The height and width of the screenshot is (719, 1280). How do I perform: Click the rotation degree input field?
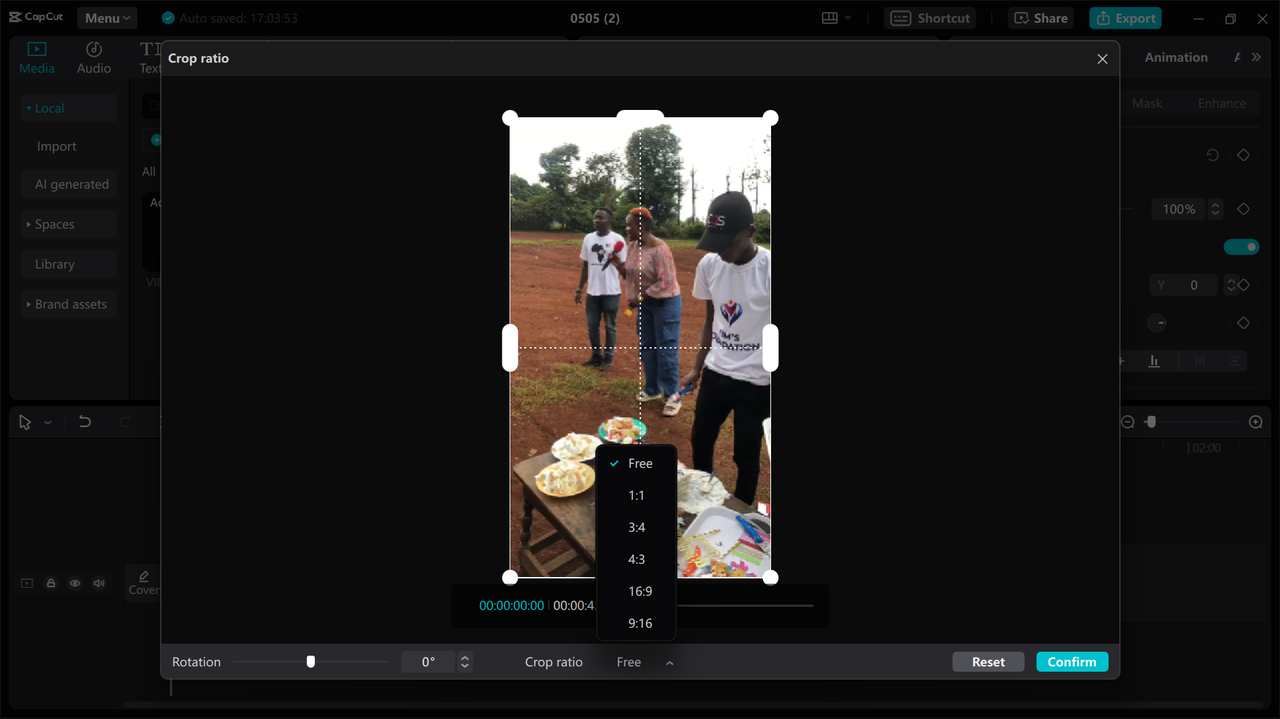coord(428,662)
